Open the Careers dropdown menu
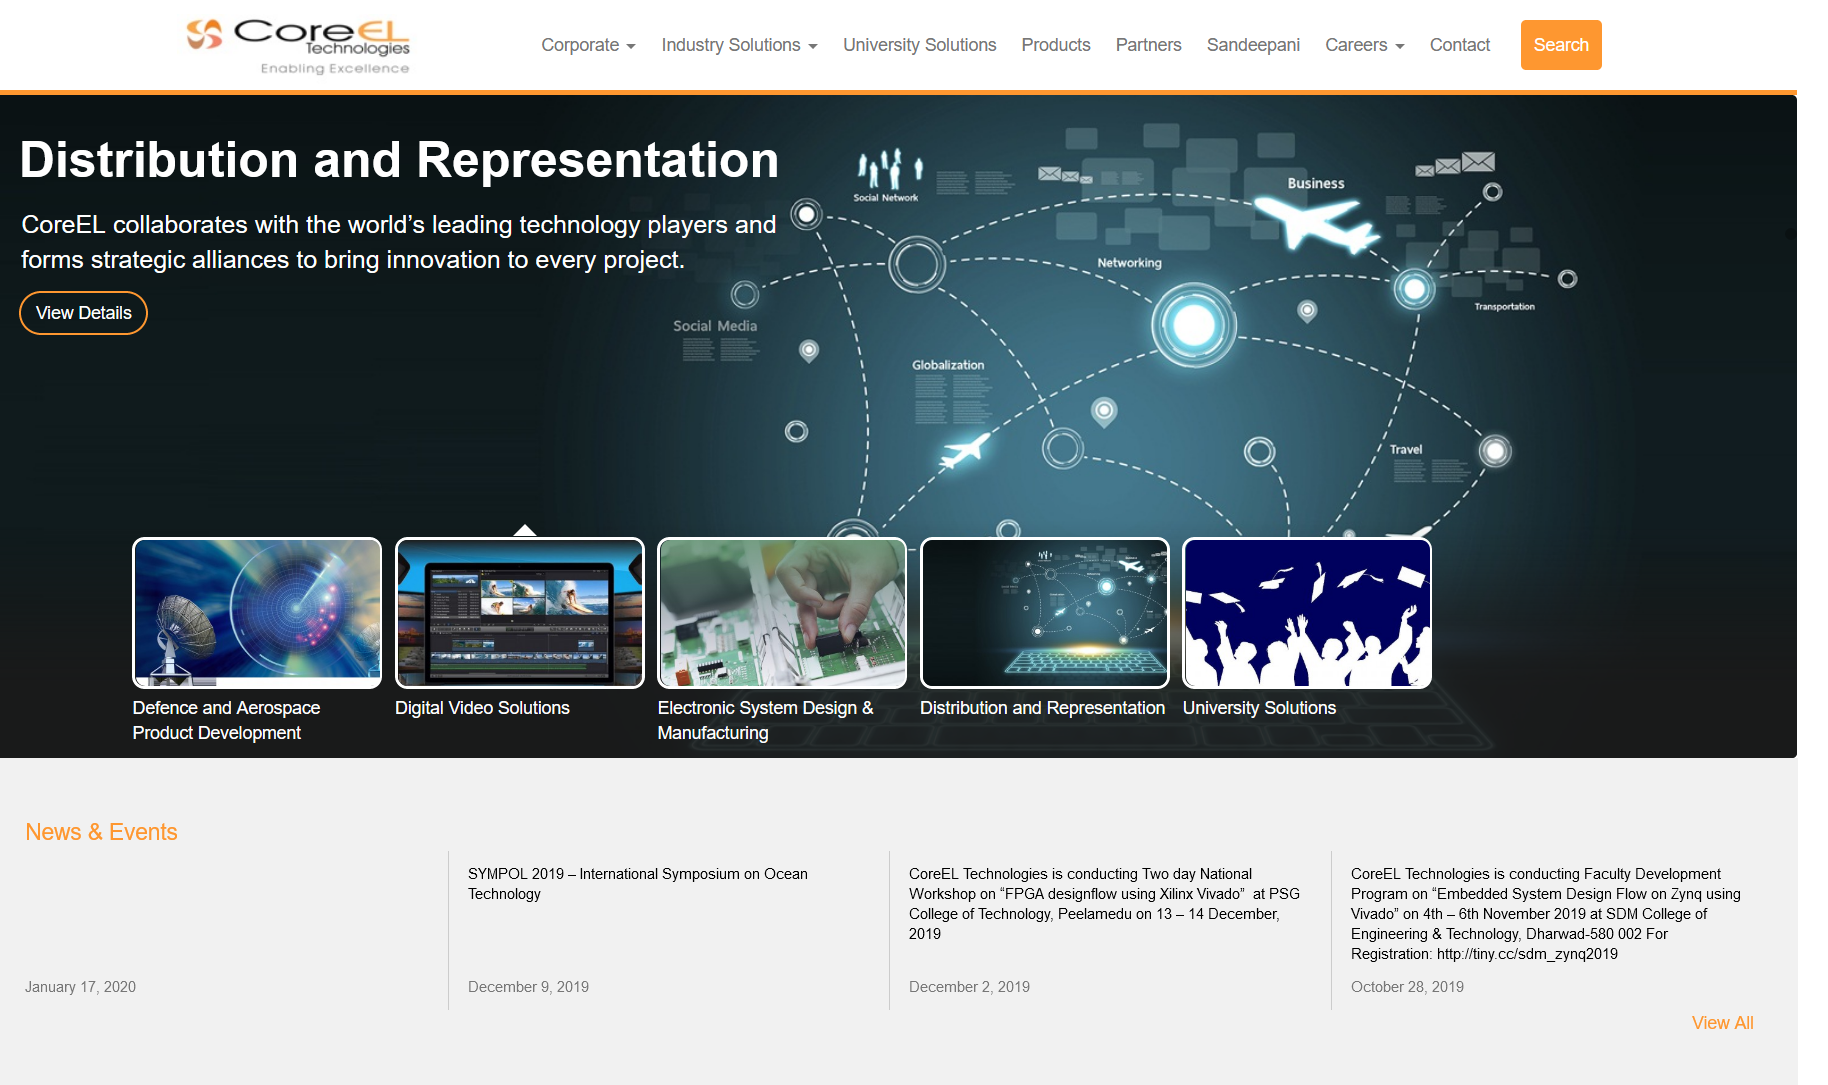The height and width of the screenshot is (1085, 1828). pos(1364,45)
